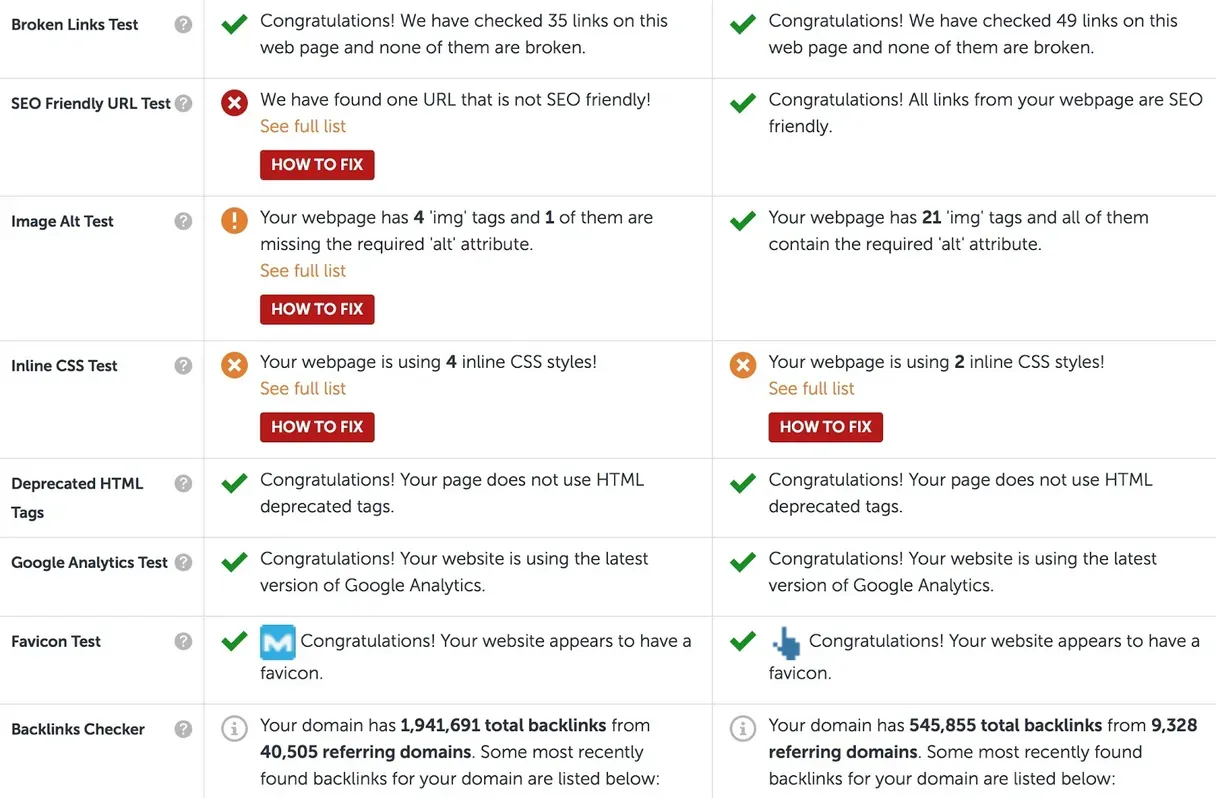Open help icon for Image Alt Test
Image resolution: width=1216 pixels, height=798 pixels.
click(183, 221)
